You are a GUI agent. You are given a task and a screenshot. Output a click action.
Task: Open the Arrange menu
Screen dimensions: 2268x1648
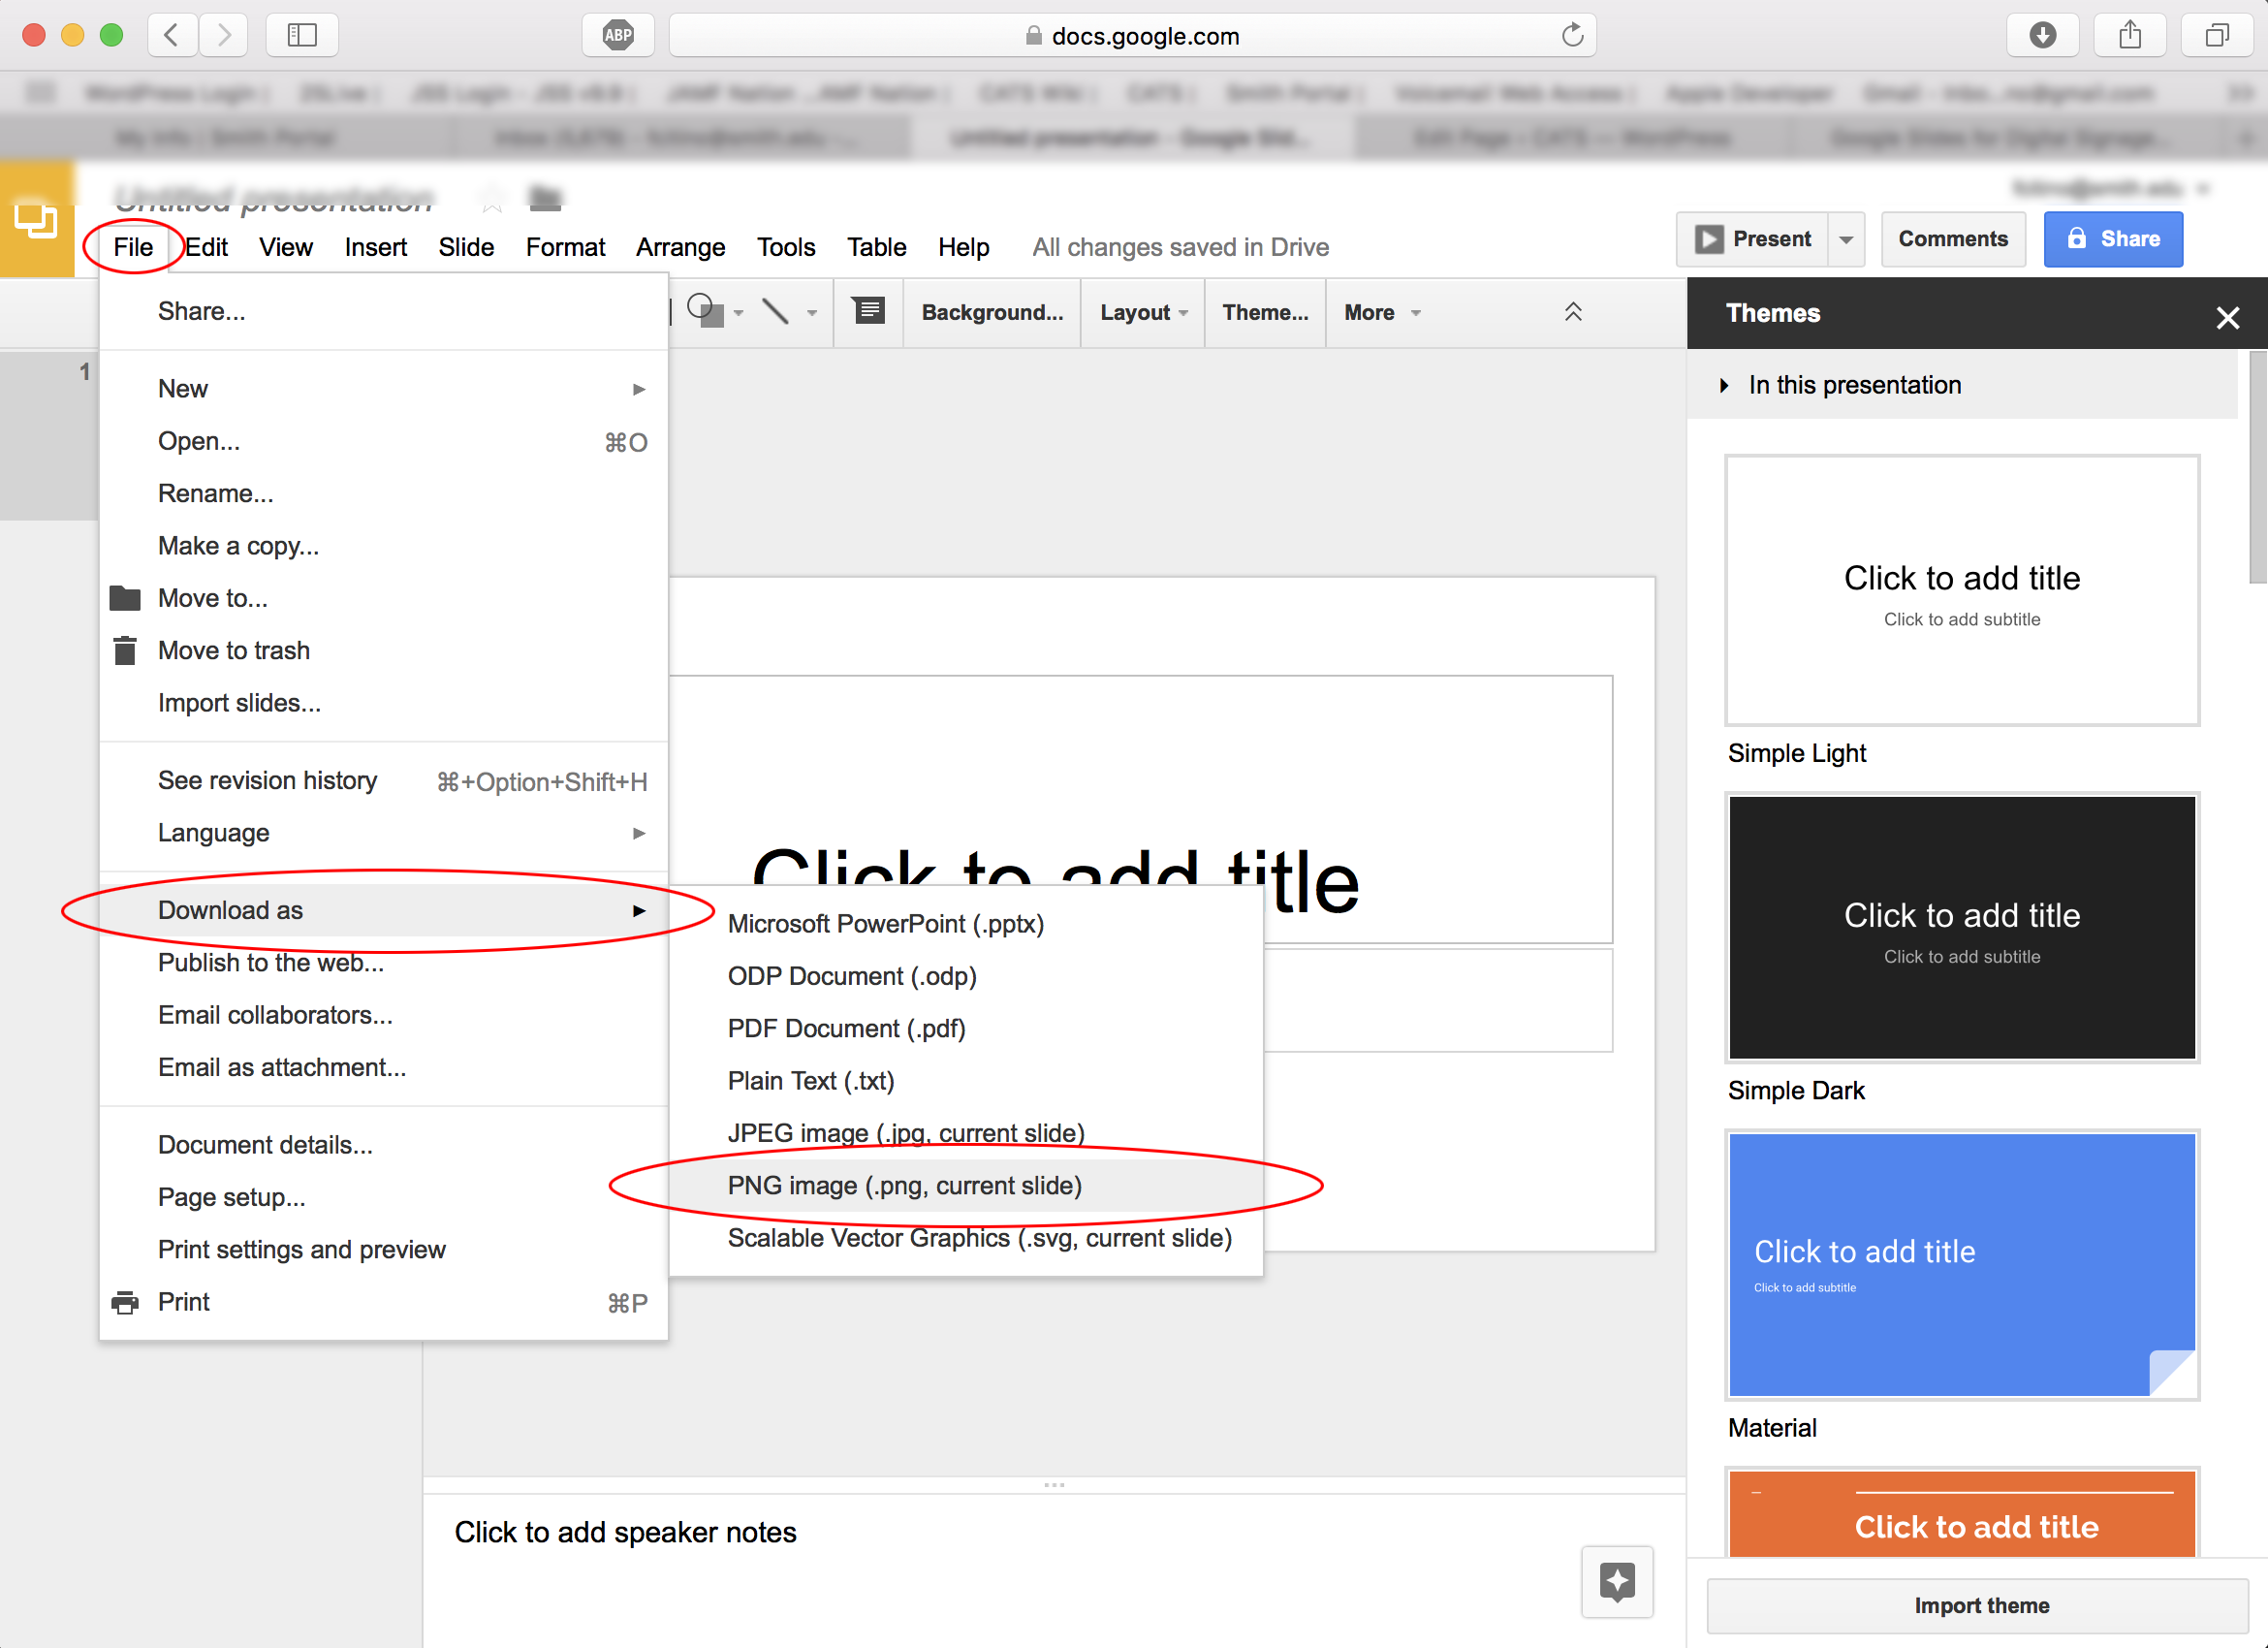pos(680,247)
